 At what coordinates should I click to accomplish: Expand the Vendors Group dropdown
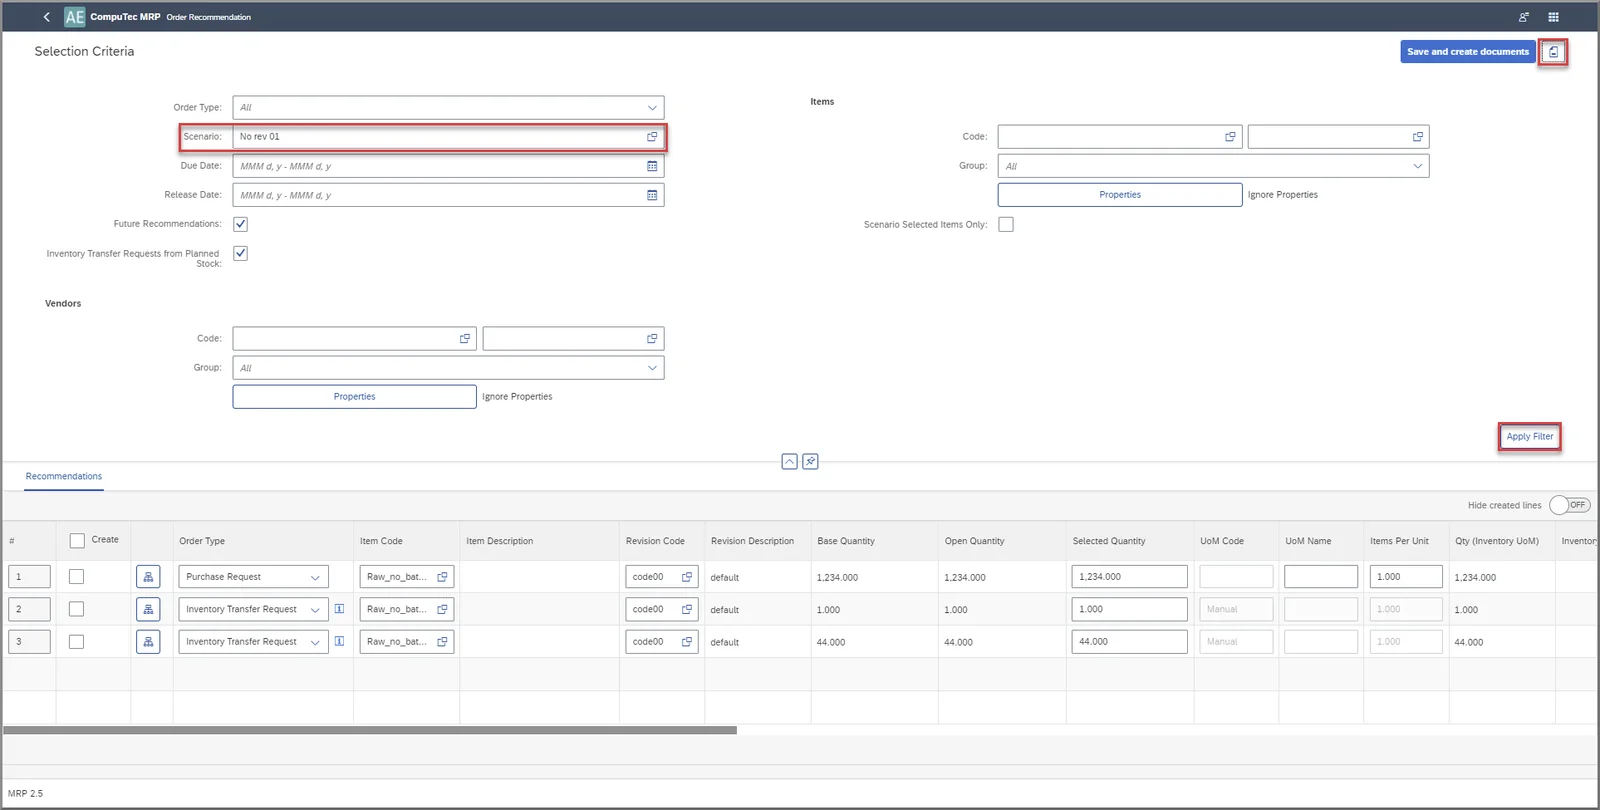click(x=652, y=368)
